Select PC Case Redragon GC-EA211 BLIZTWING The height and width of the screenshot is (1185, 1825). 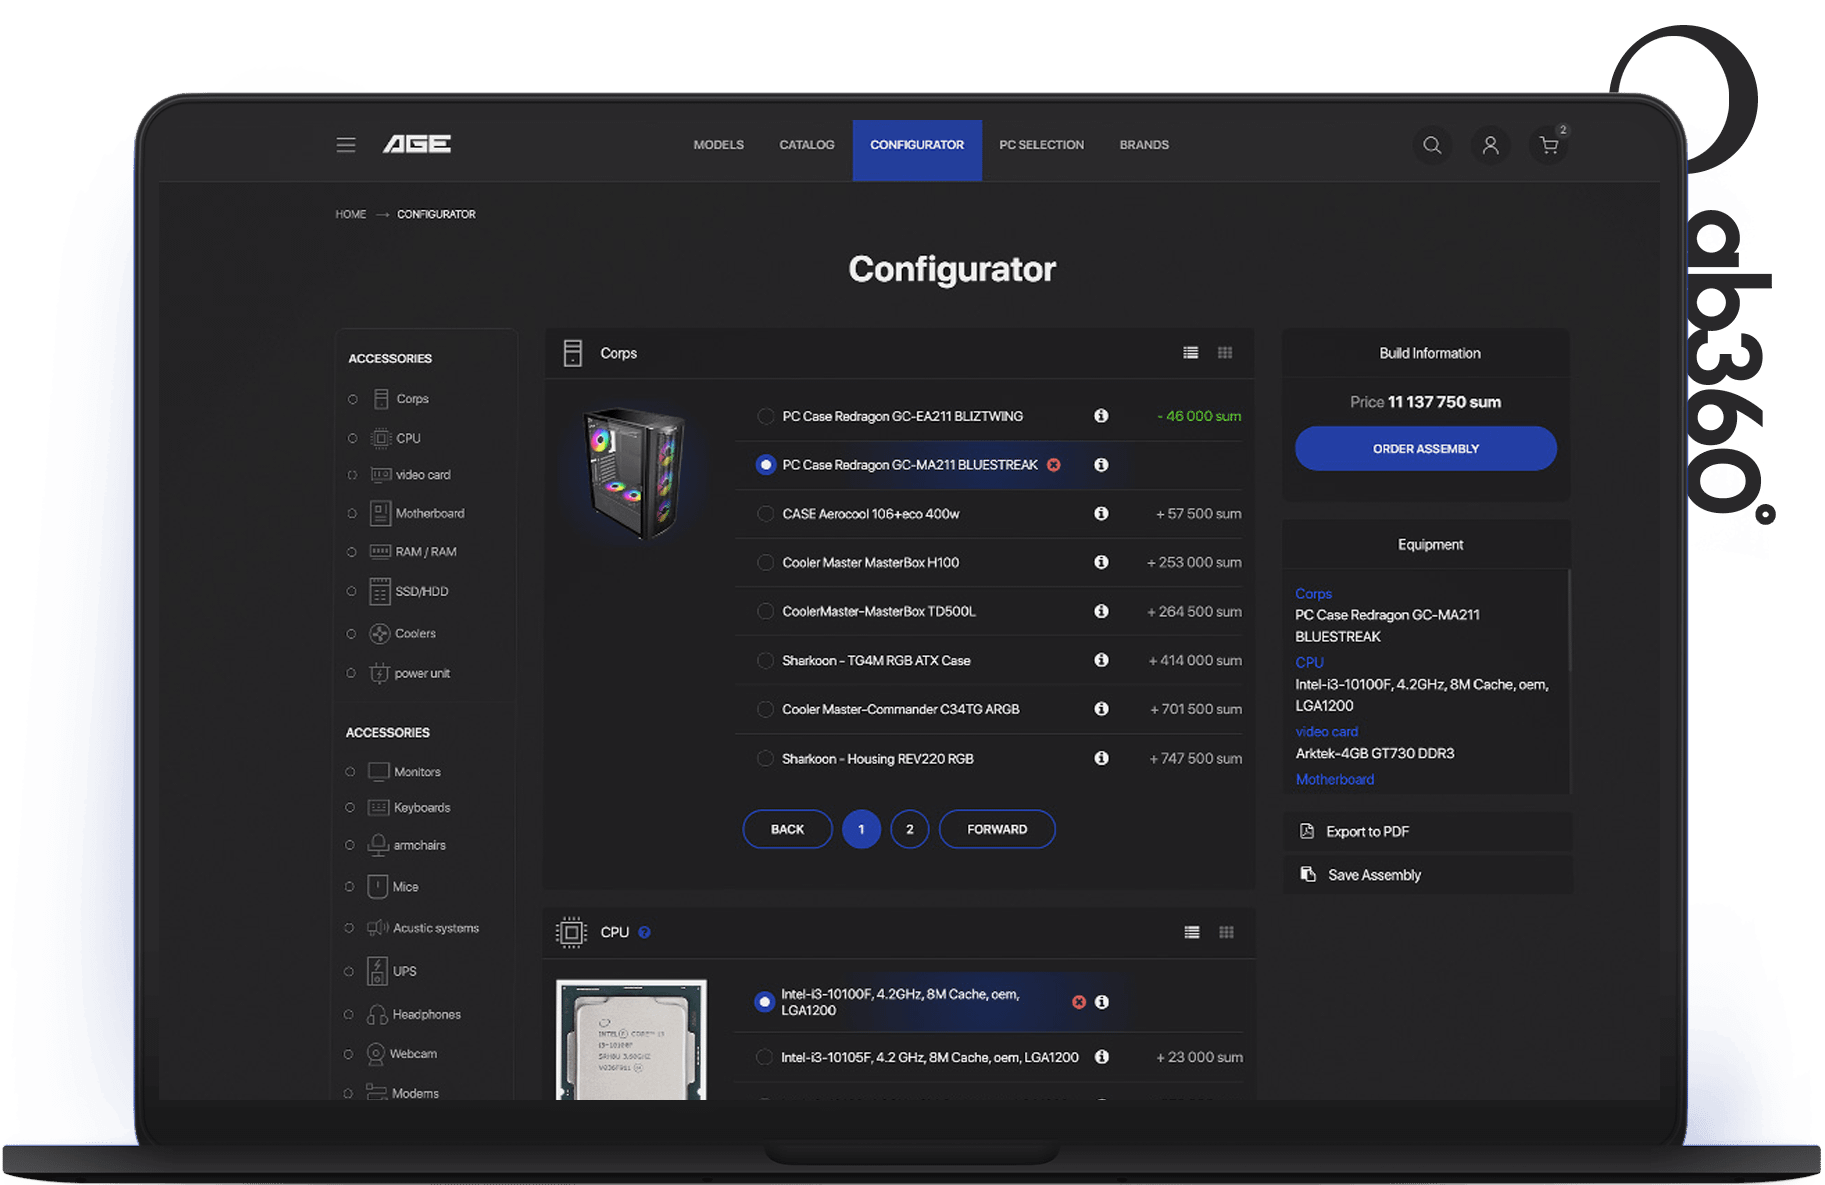[765, 416]
